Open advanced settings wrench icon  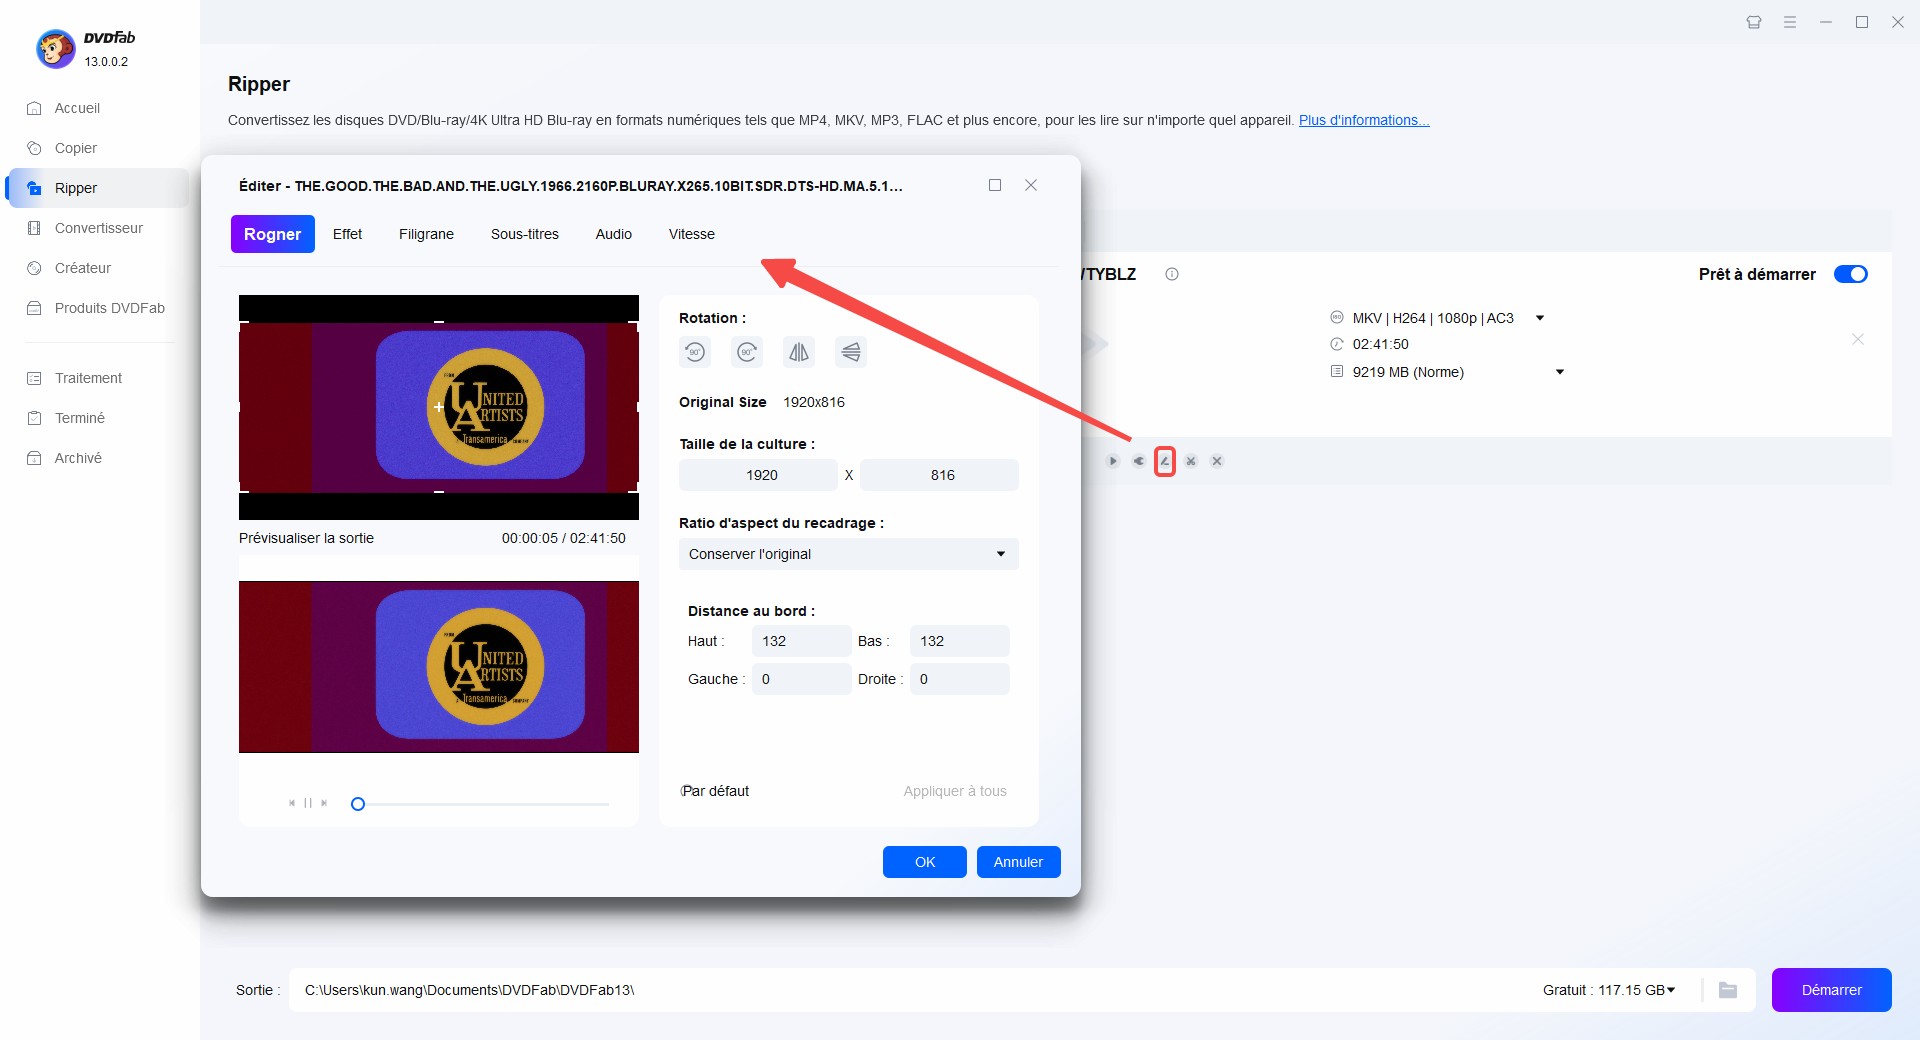[1139, 461]
